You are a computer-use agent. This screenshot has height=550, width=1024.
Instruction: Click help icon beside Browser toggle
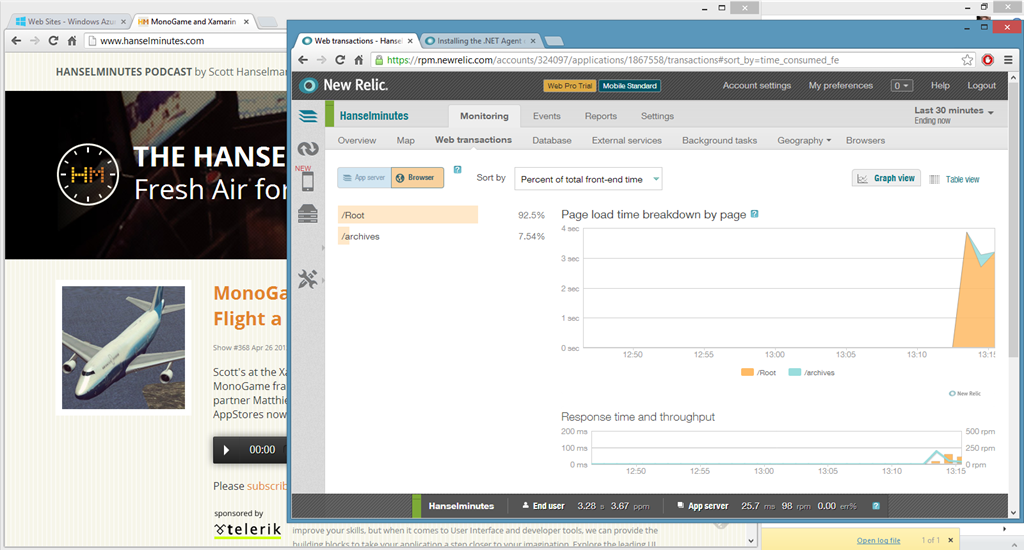(x=457, y=170)
